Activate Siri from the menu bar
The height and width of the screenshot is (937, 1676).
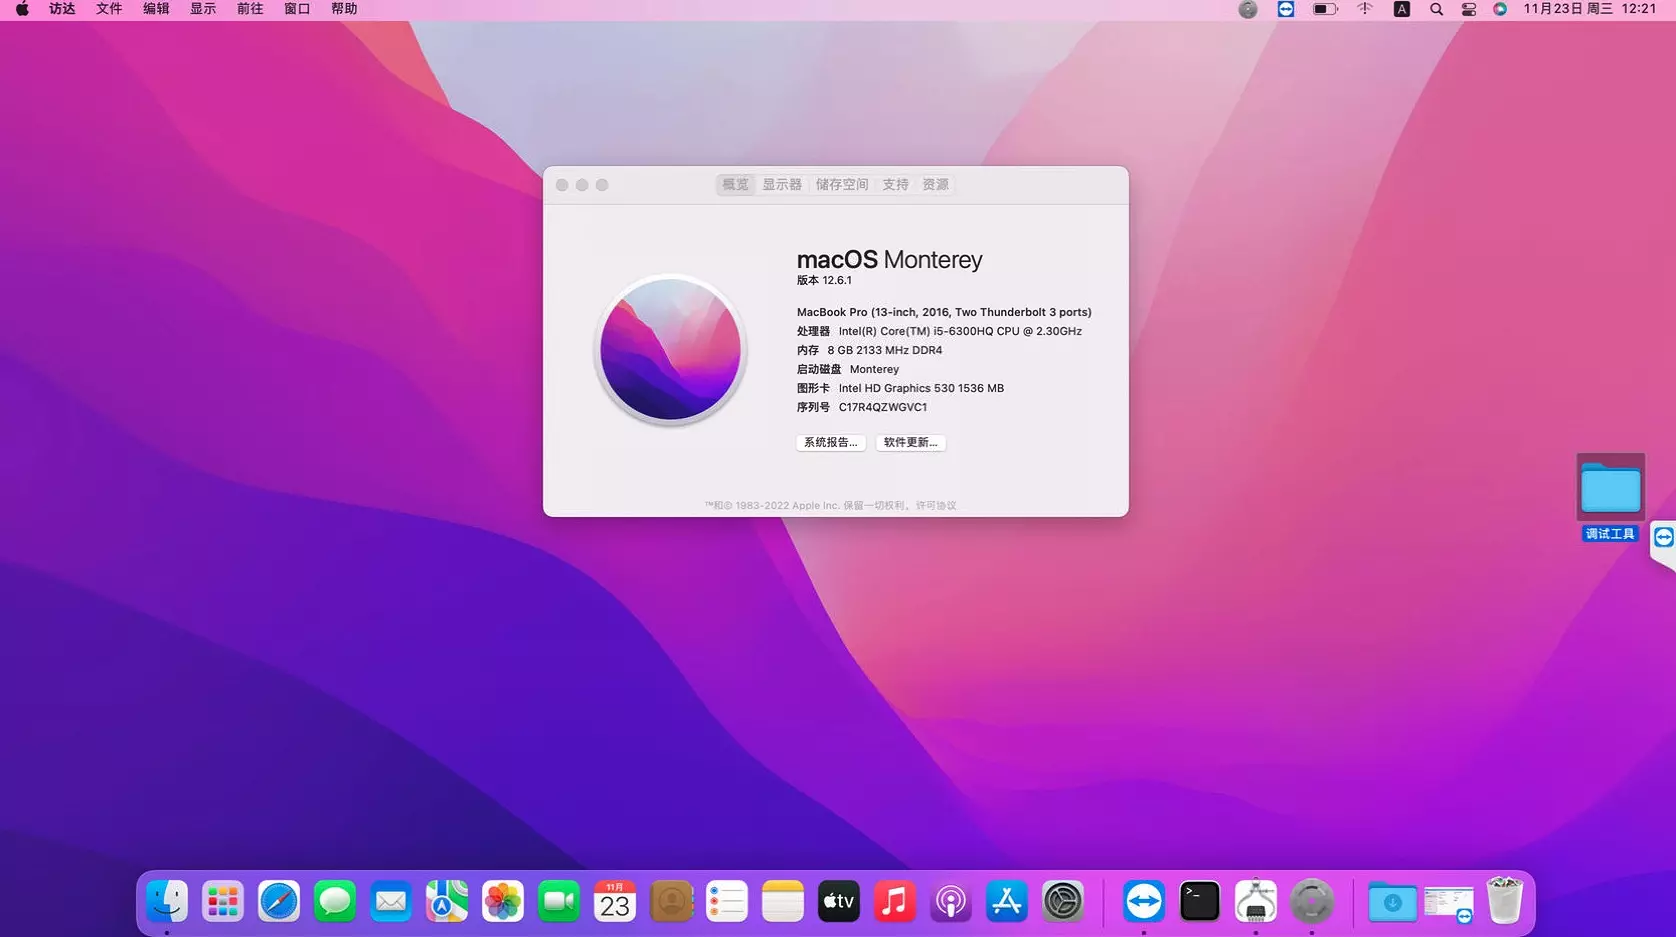point(1500,9)
